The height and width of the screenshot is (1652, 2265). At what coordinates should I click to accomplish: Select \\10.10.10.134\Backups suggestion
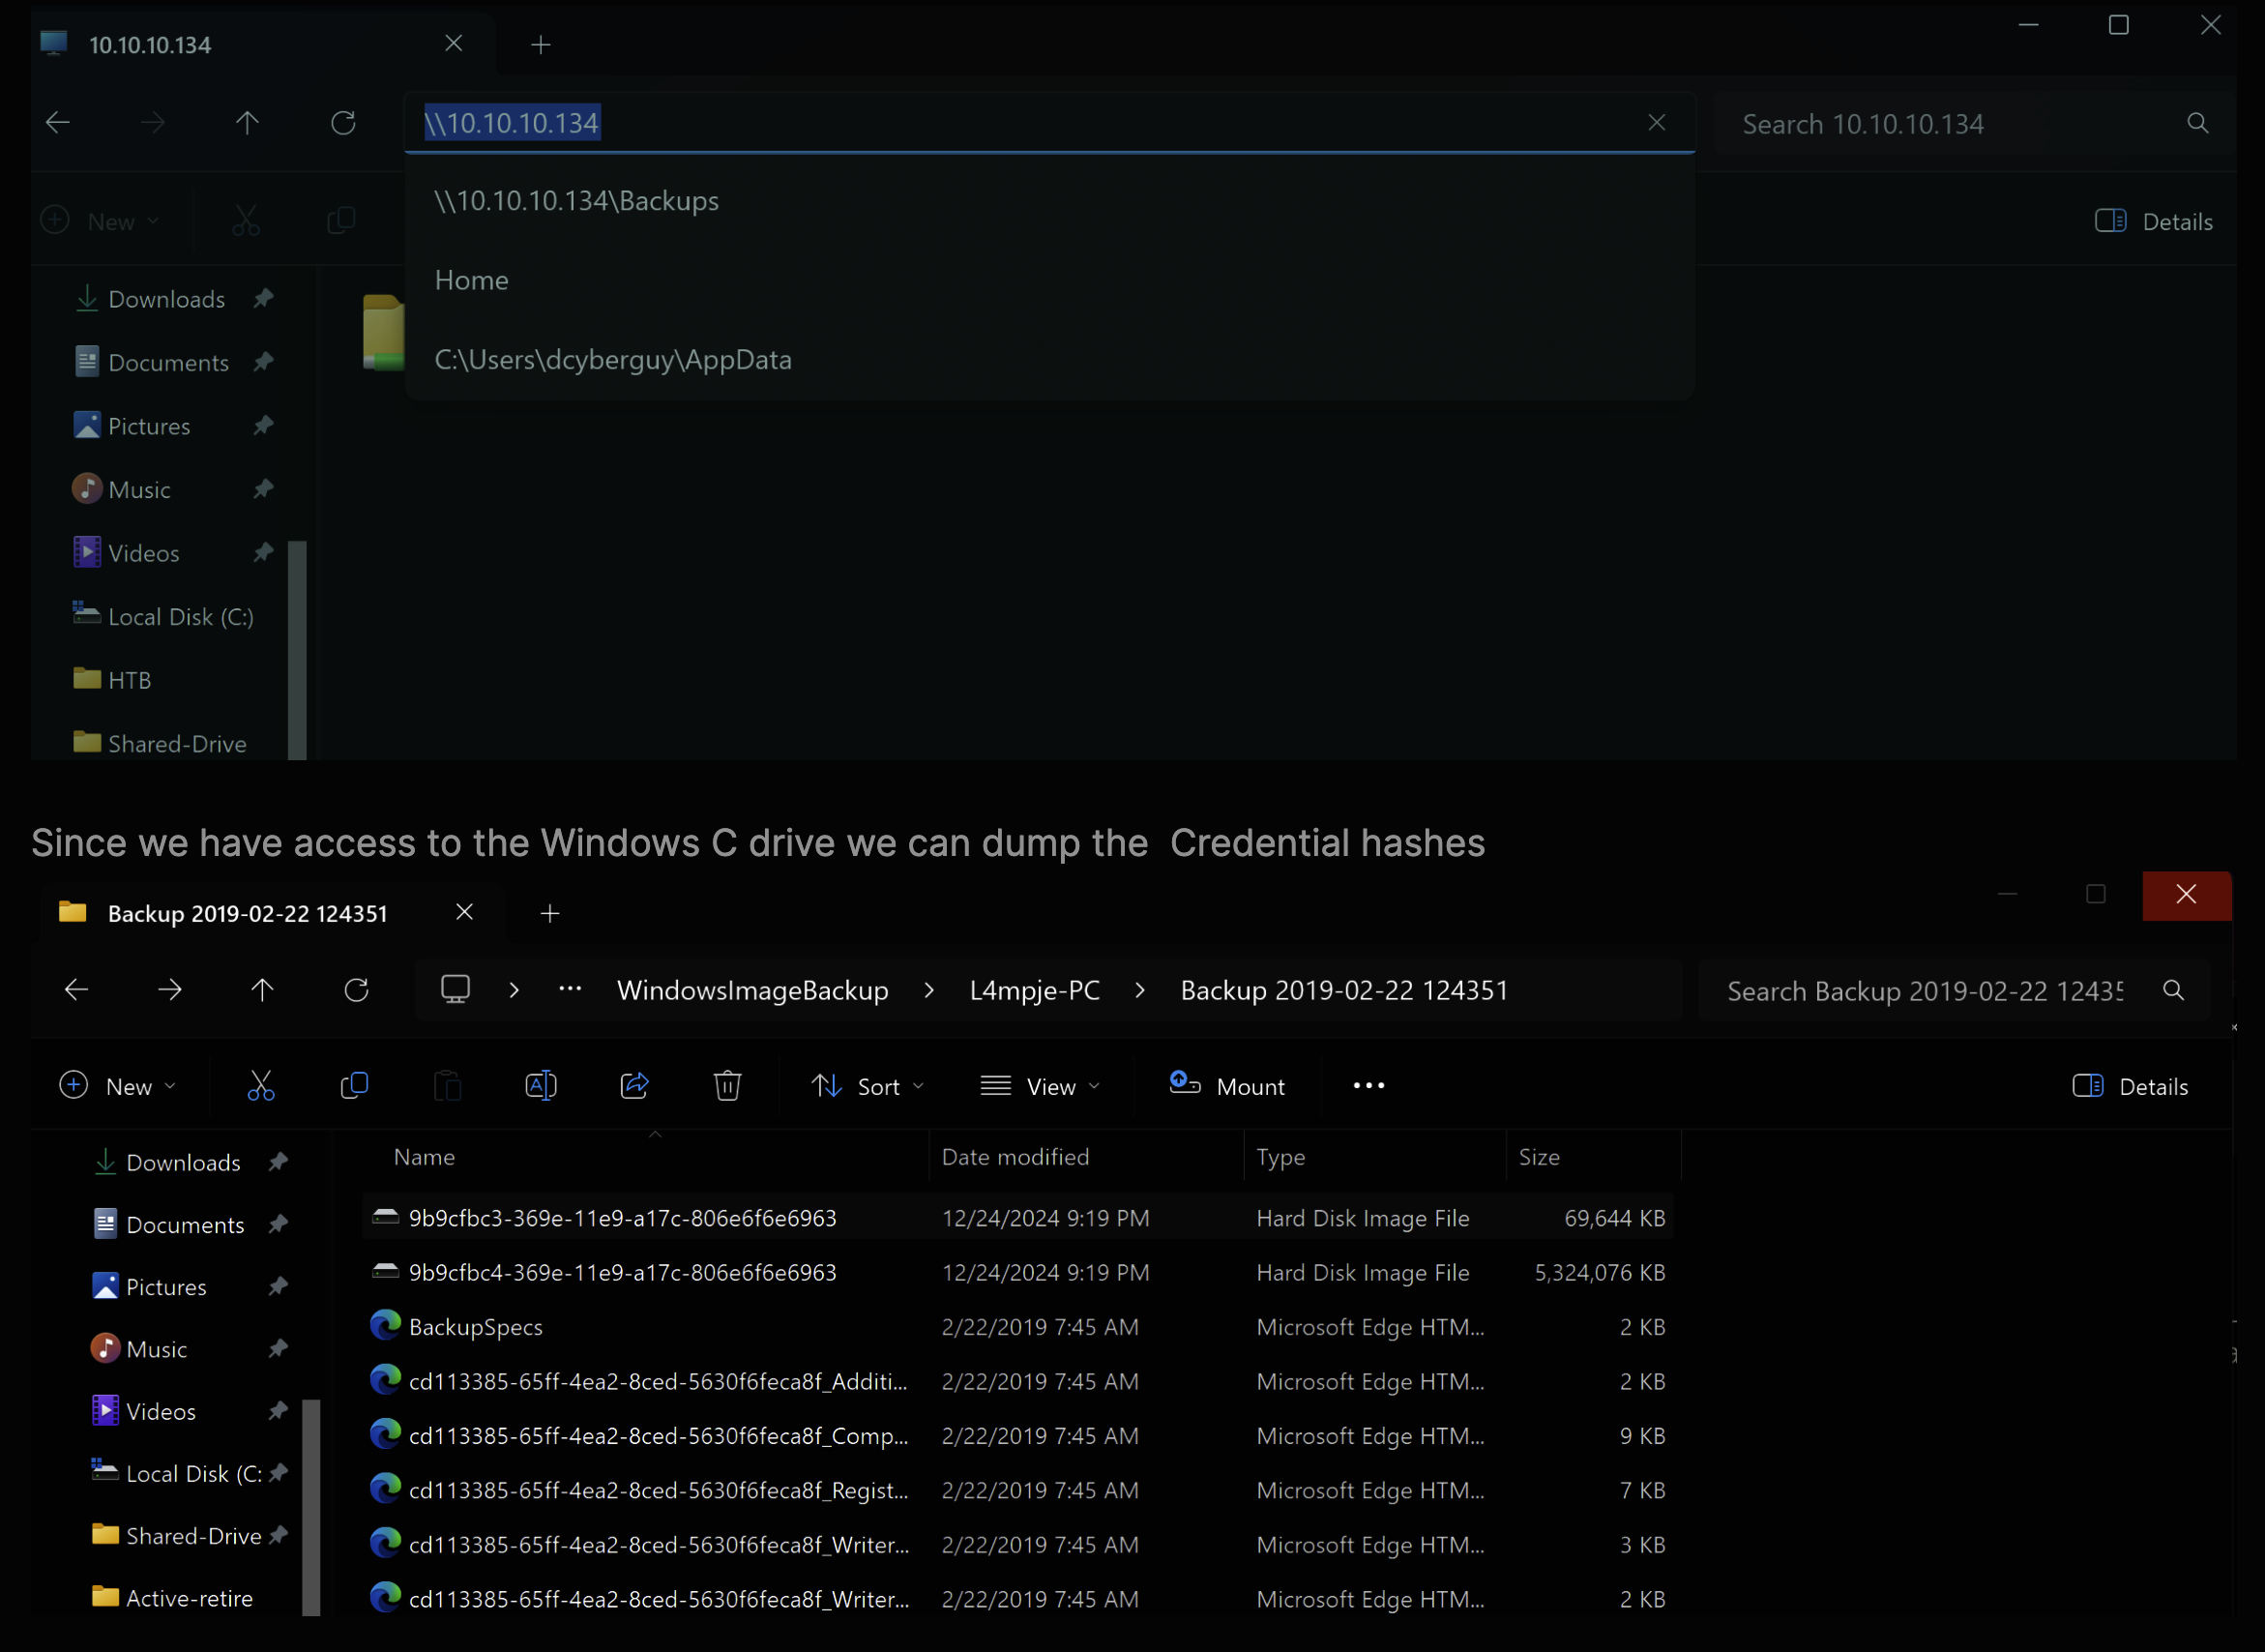coord(577,201)
